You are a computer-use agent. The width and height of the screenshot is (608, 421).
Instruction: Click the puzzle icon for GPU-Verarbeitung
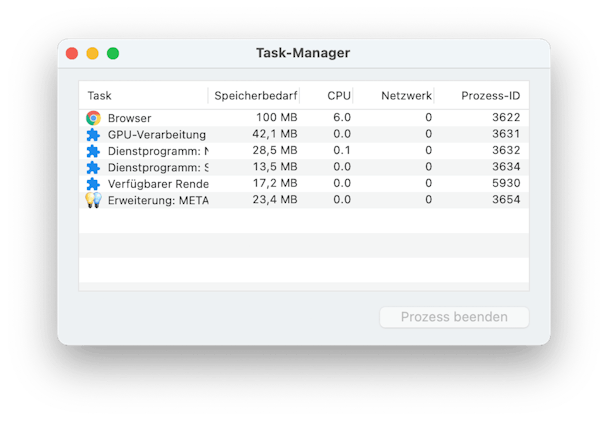(x=93, y=135)
